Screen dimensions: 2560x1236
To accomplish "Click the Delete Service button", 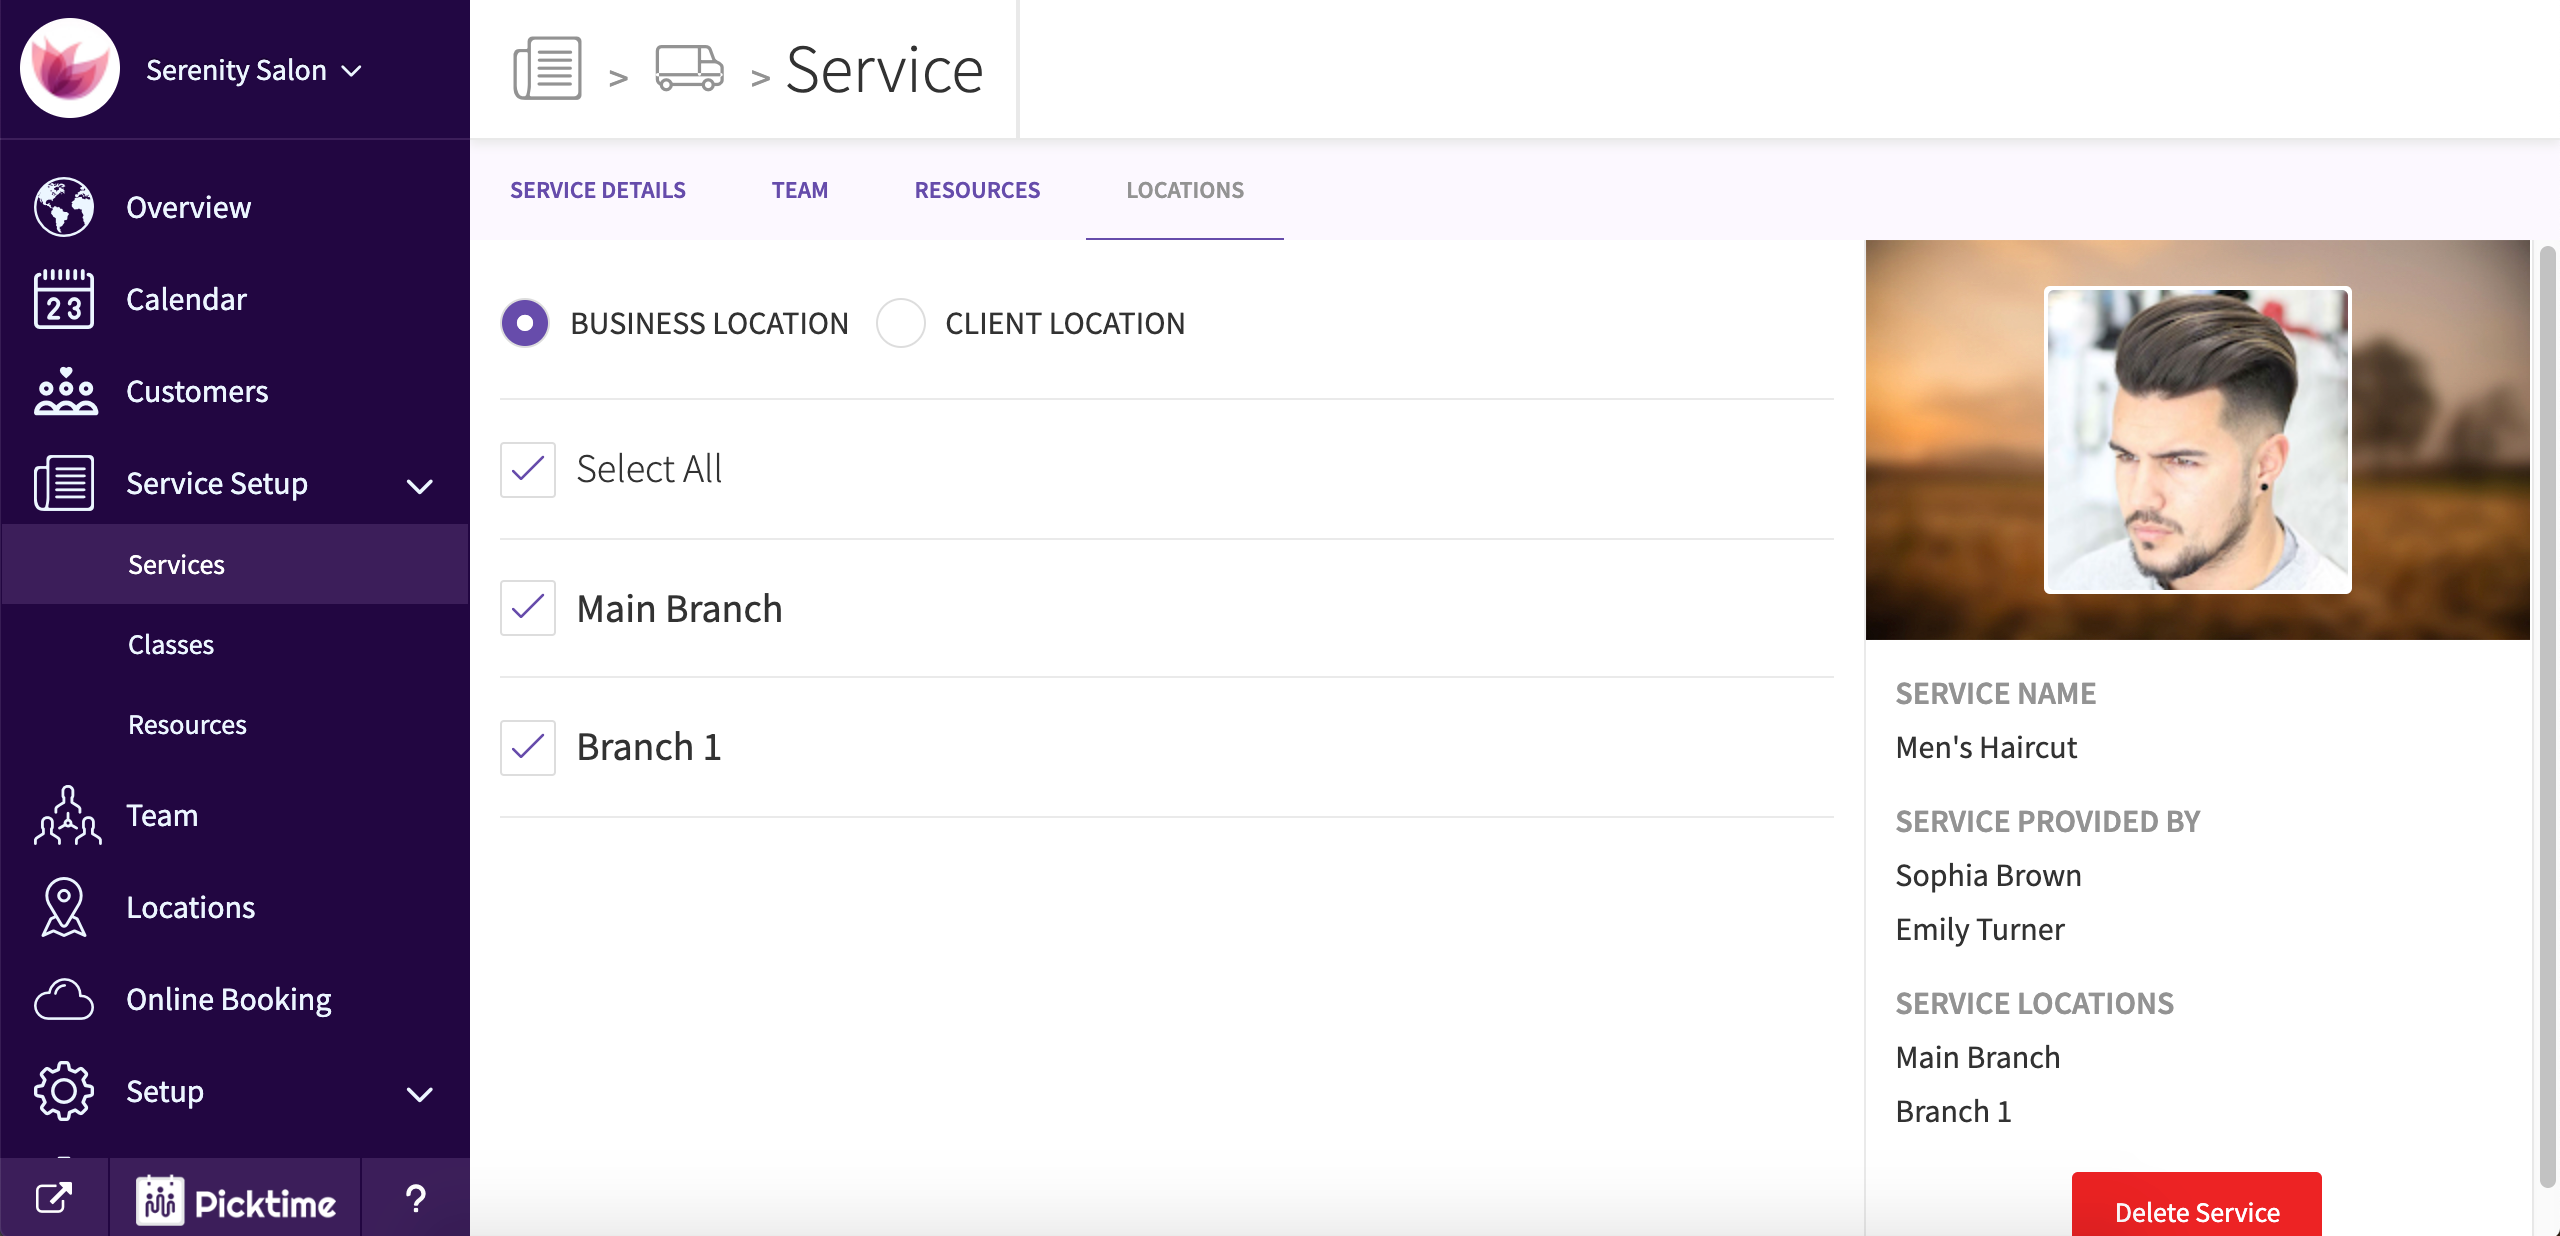I will click(x=2196, y=1210).
